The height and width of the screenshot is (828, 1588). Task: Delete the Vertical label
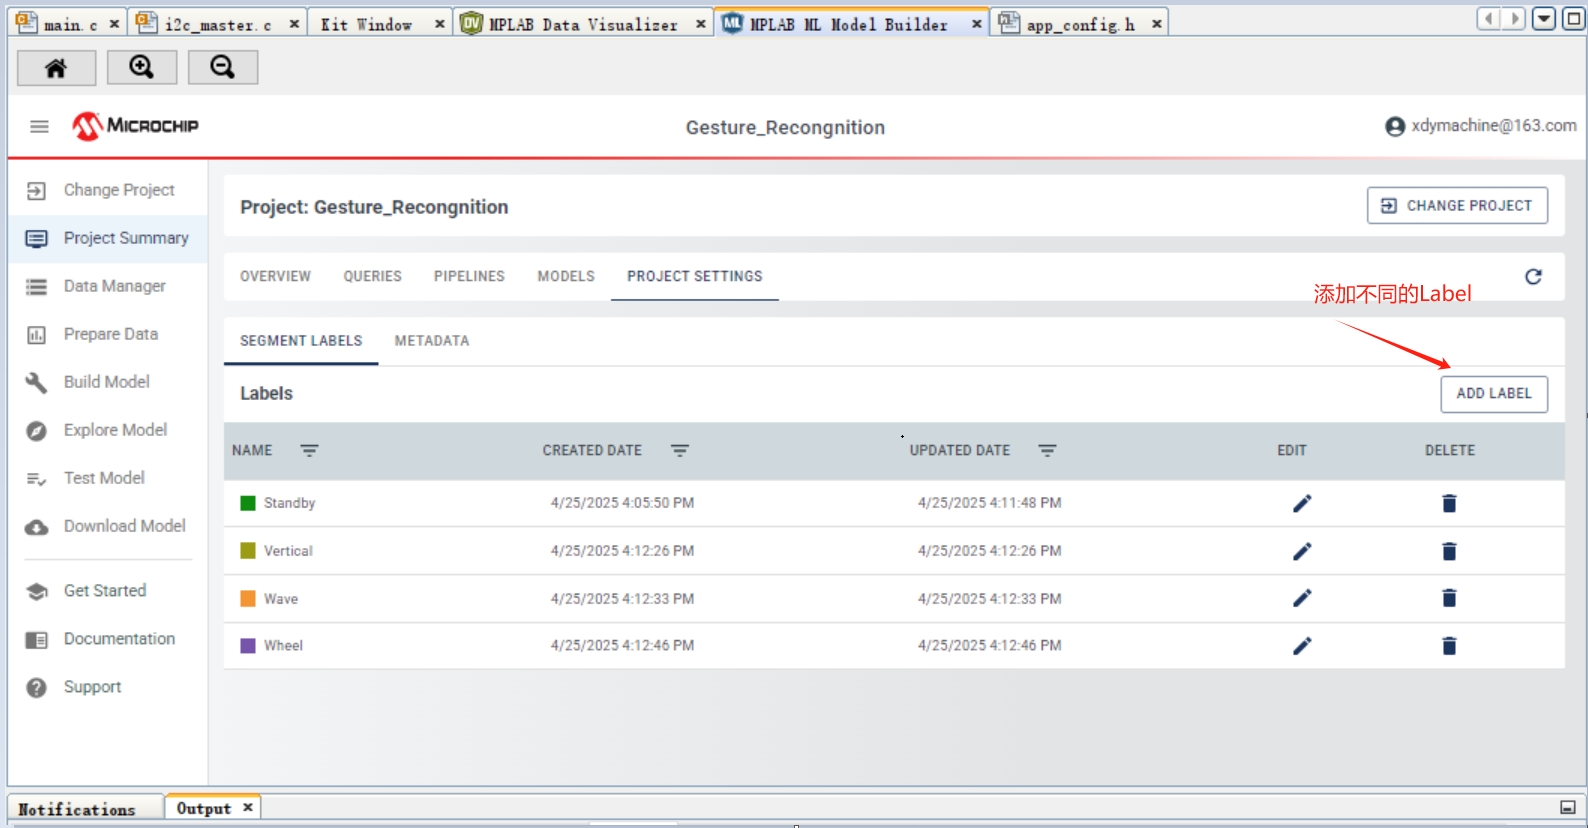click(x=1449, y=551)
